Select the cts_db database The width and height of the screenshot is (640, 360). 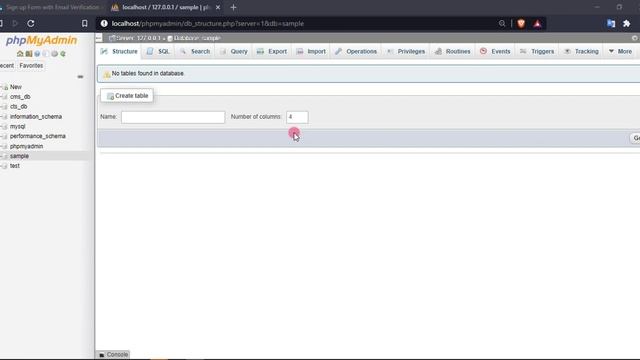18,107
